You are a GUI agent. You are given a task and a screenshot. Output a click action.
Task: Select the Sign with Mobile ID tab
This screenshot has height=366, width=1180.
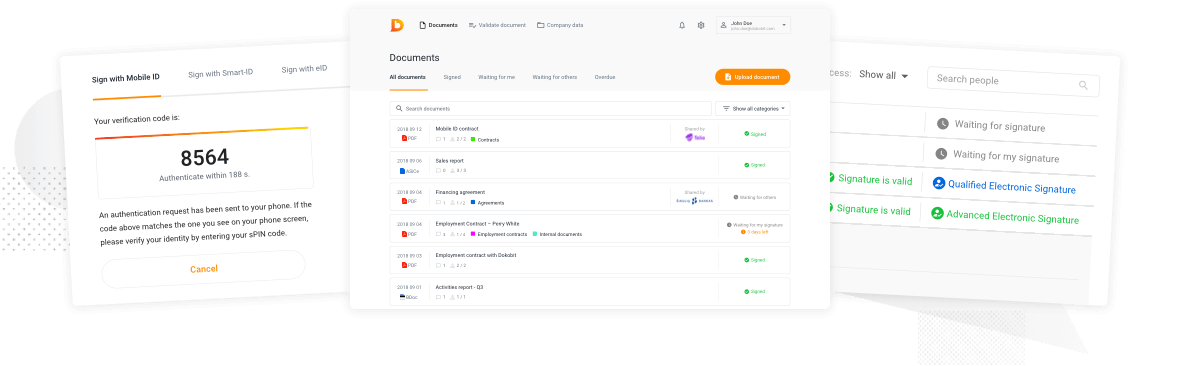(126, 78)
